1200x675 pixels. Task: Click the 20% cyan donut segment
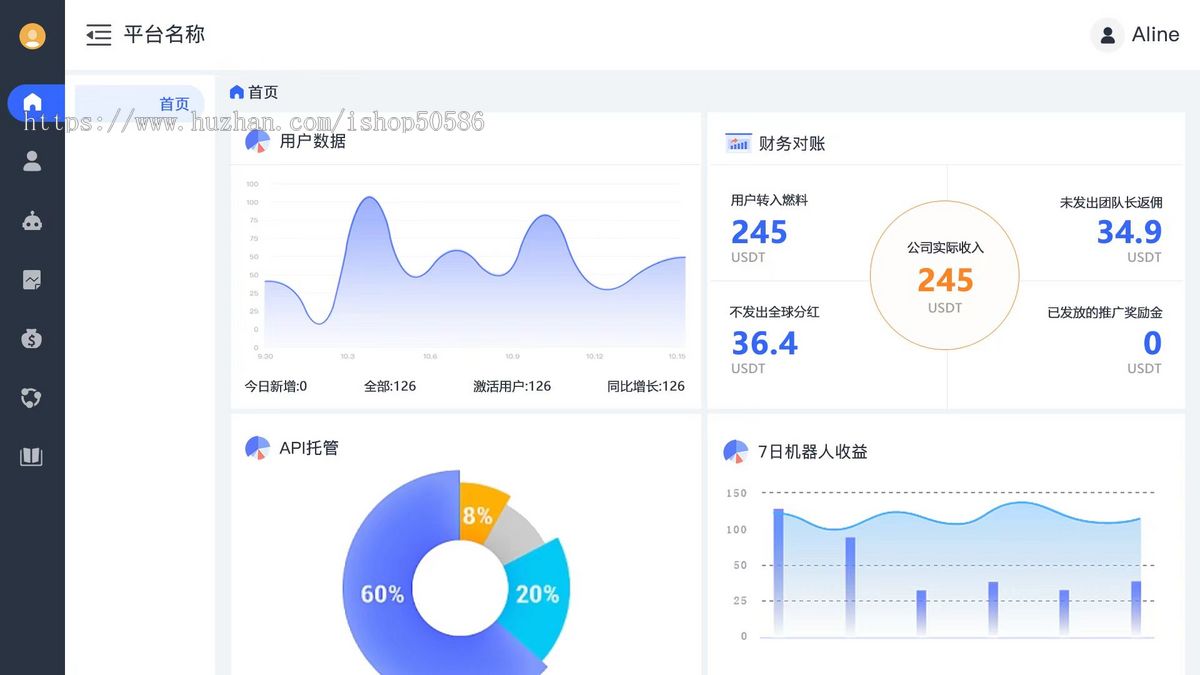(537, 594)
